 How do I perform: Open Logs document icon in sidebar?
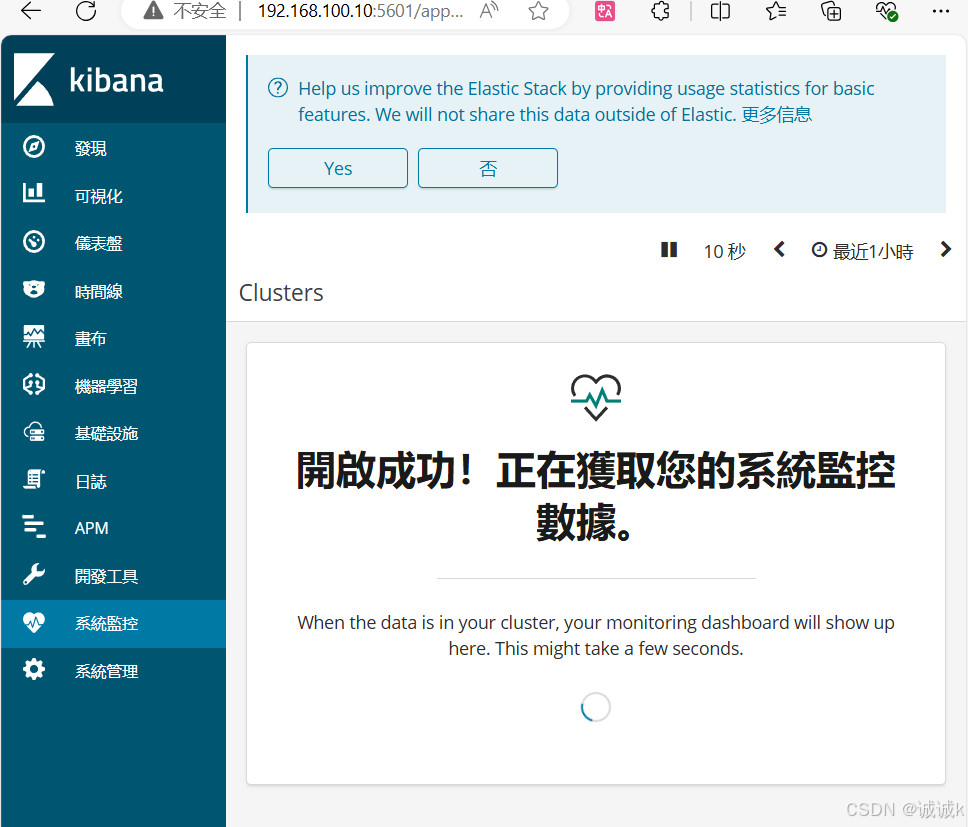click(34, 480)
